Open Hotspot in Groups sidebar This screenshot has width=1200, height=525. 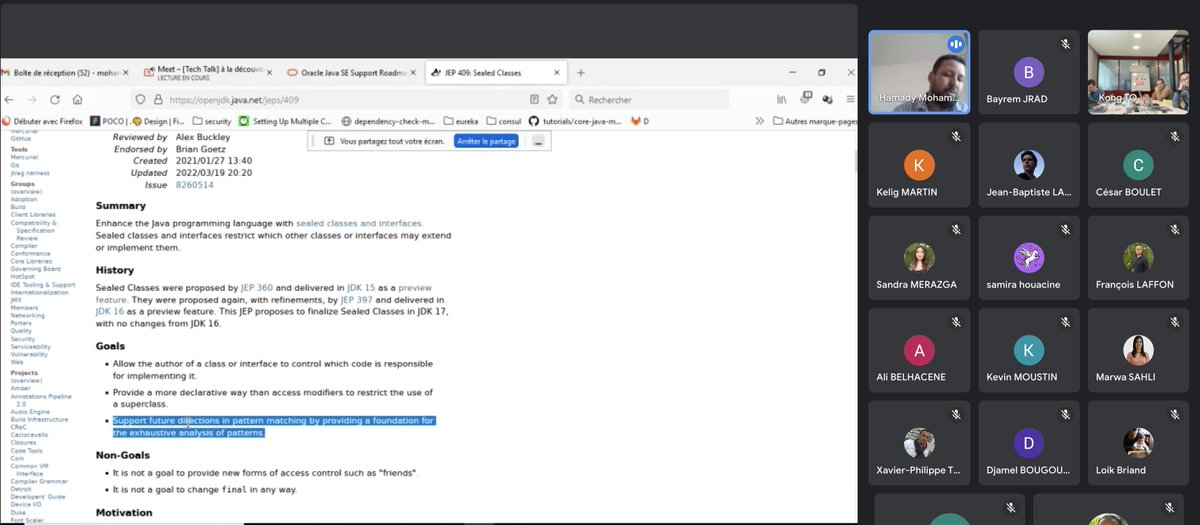point(22,276)
